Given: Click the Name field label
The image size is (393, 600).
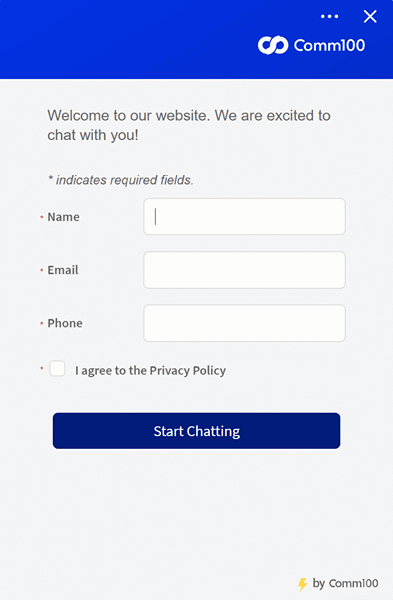Looking at the screenshot, I should point(64,217).
